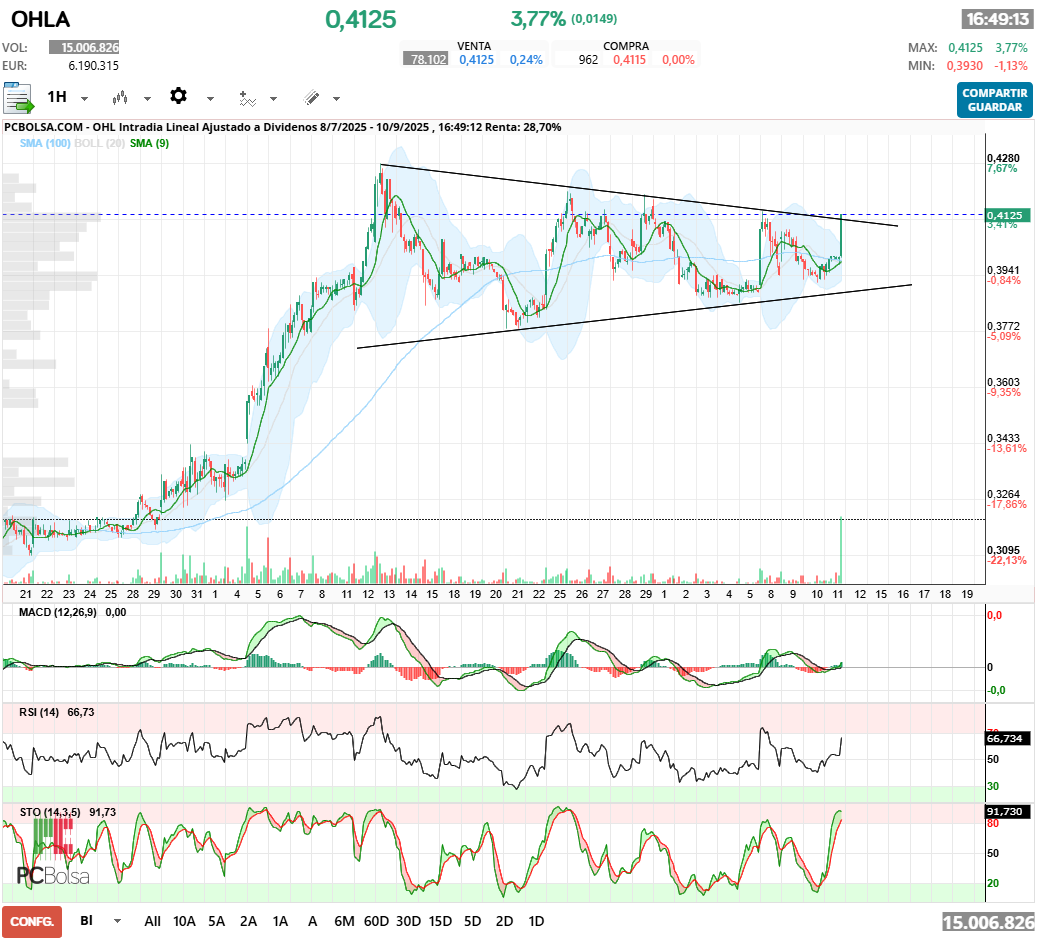The width and height of the screenshot is (1048, 943).
Task: Select the All time range
Action: coord(152,921)
